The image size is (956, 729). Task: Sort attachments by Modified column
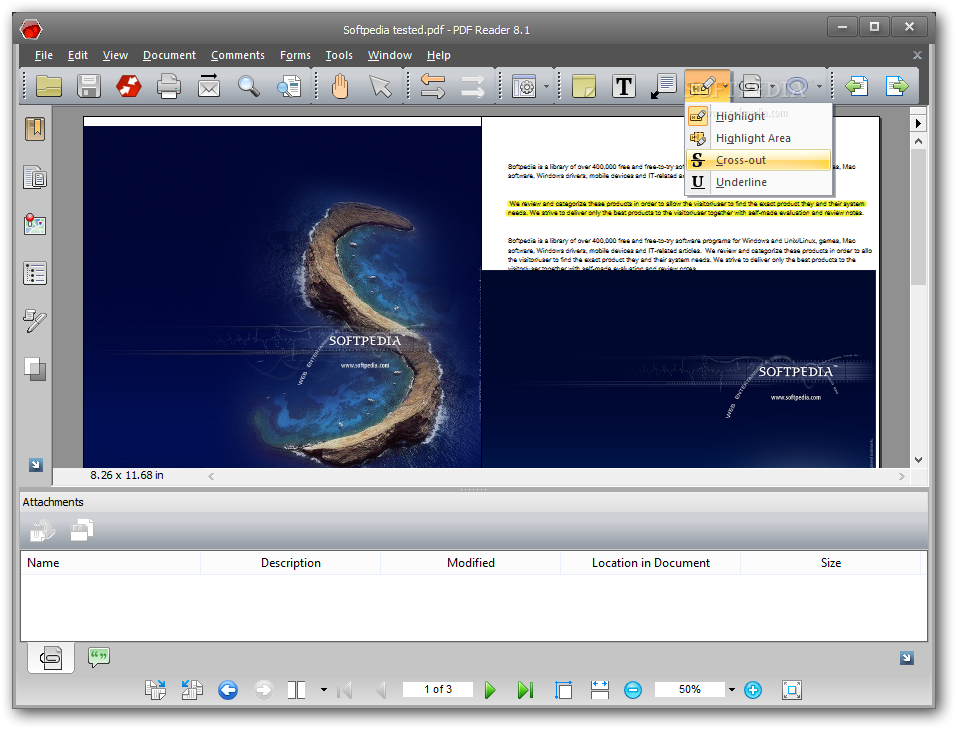[471, 563]
